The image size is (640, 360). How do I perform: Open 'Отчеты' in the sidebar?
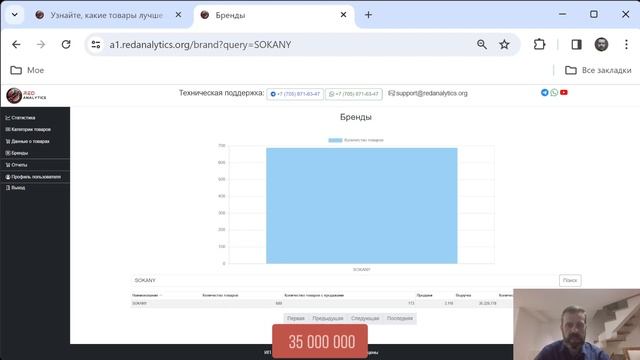[x=16, y=165]
